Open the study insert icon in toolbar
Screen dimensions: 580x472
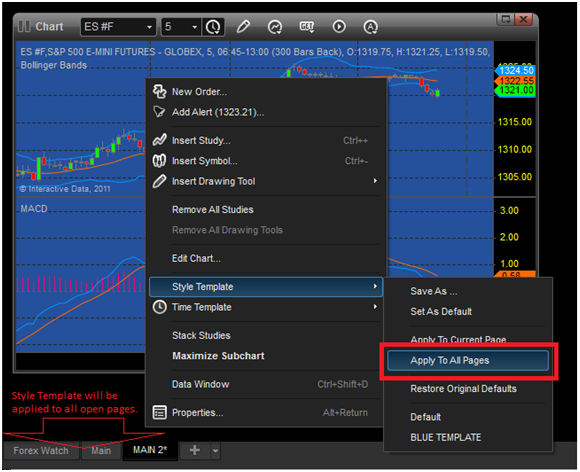click(275, 27)
